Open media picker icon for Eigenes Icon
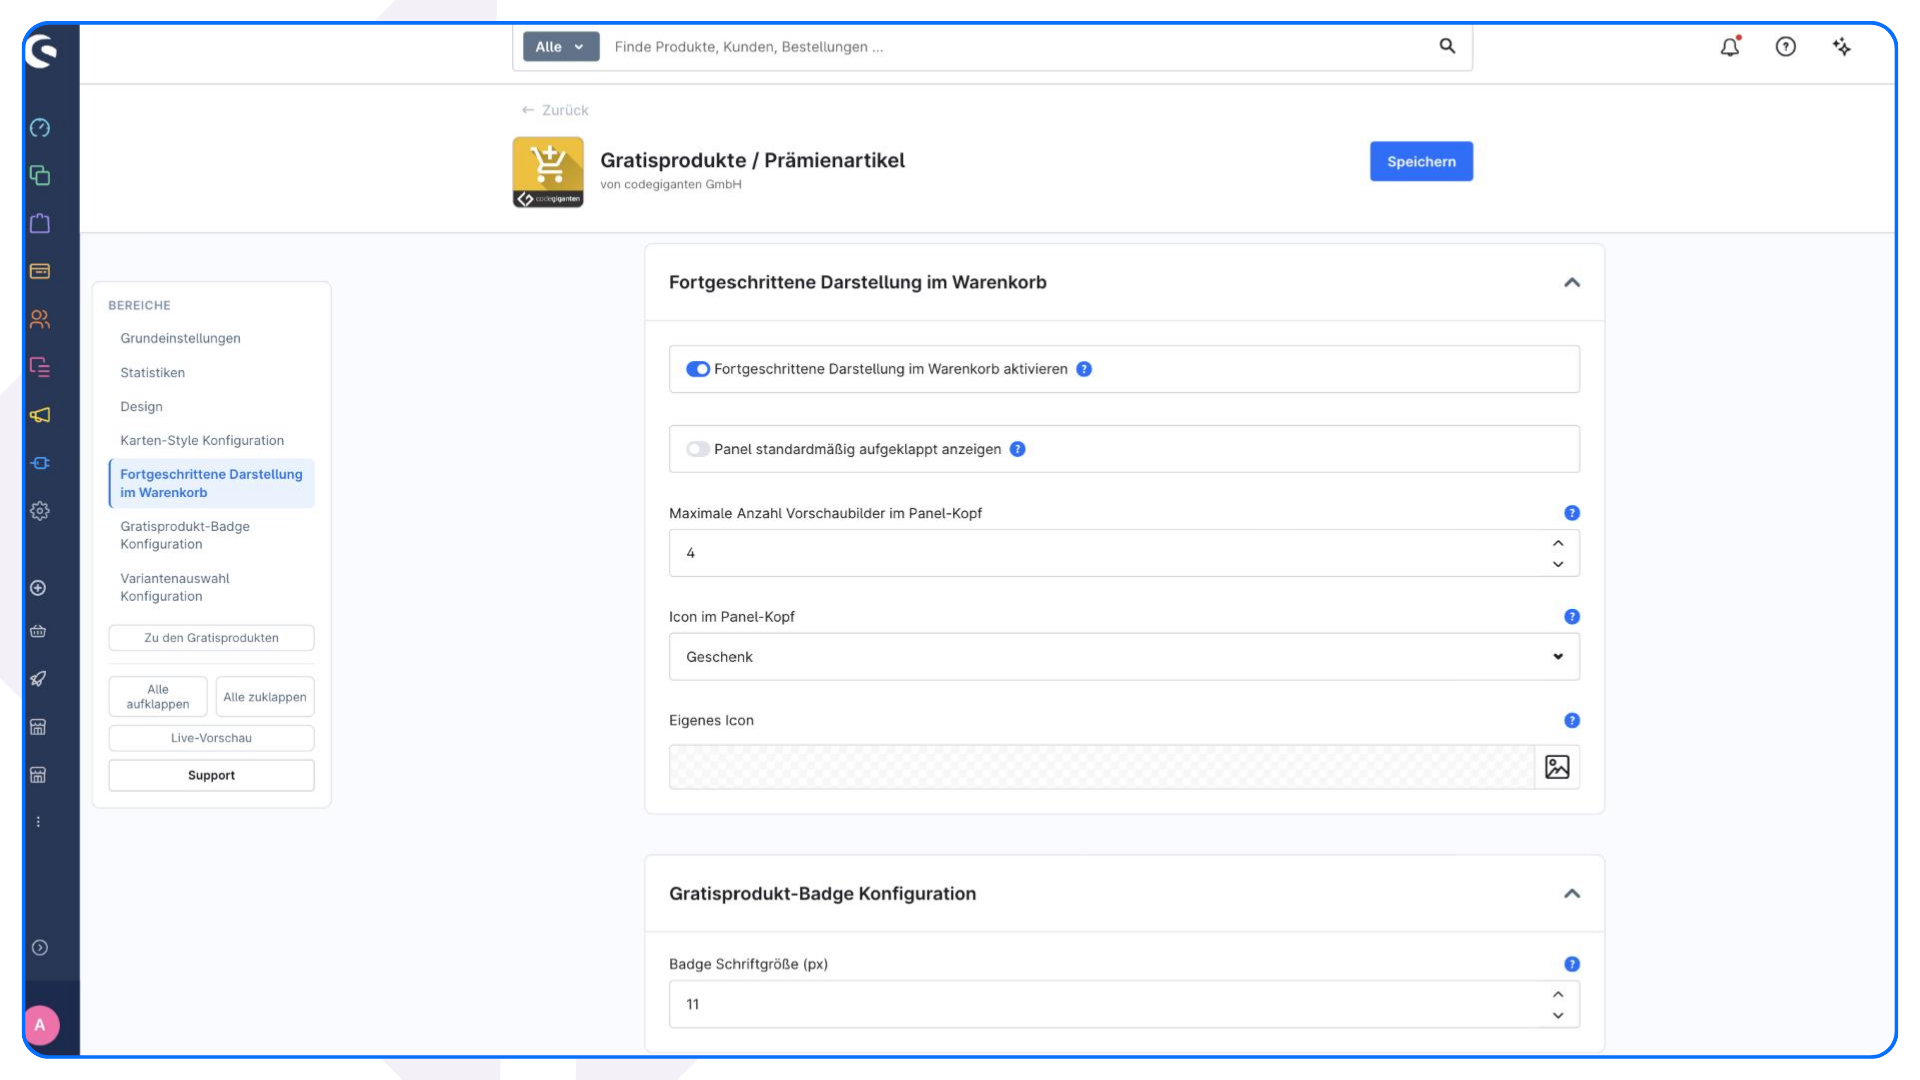Viewport: 1920px width, 1080px height. pos(1557,767)
